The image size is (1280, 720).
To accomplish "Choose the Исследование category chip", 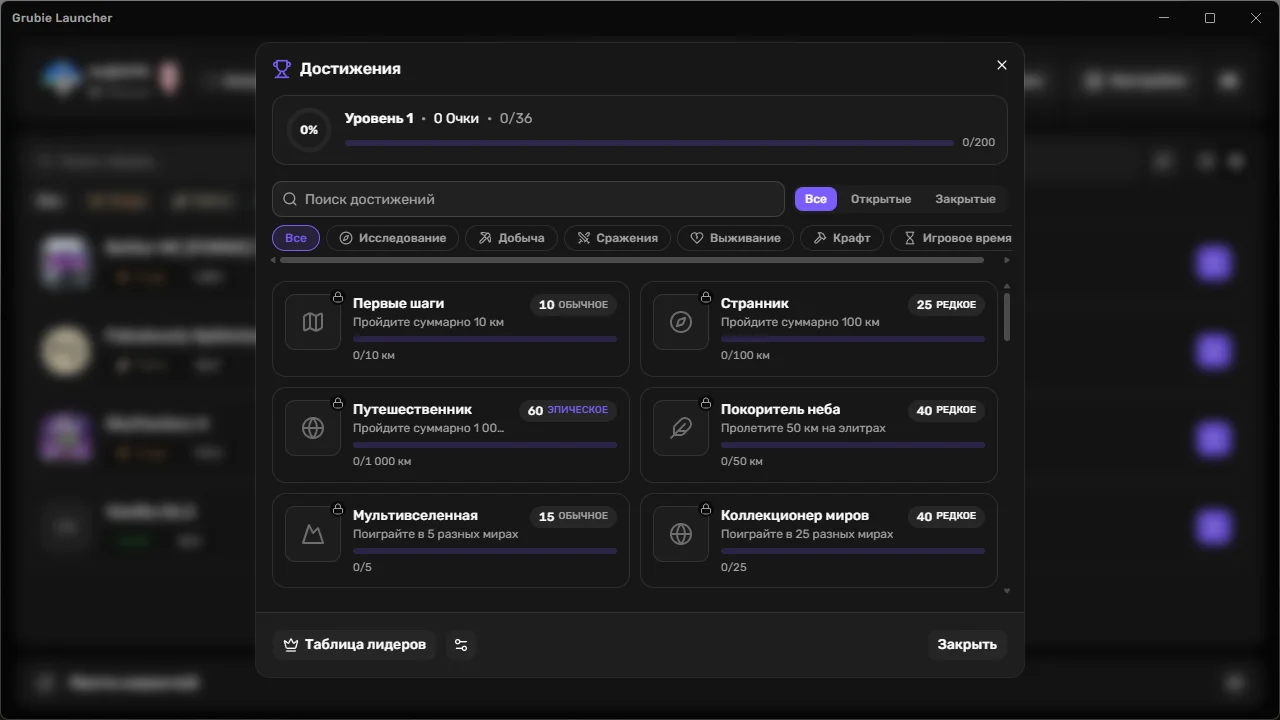I will pyautogui.click(x=393, y=238).
